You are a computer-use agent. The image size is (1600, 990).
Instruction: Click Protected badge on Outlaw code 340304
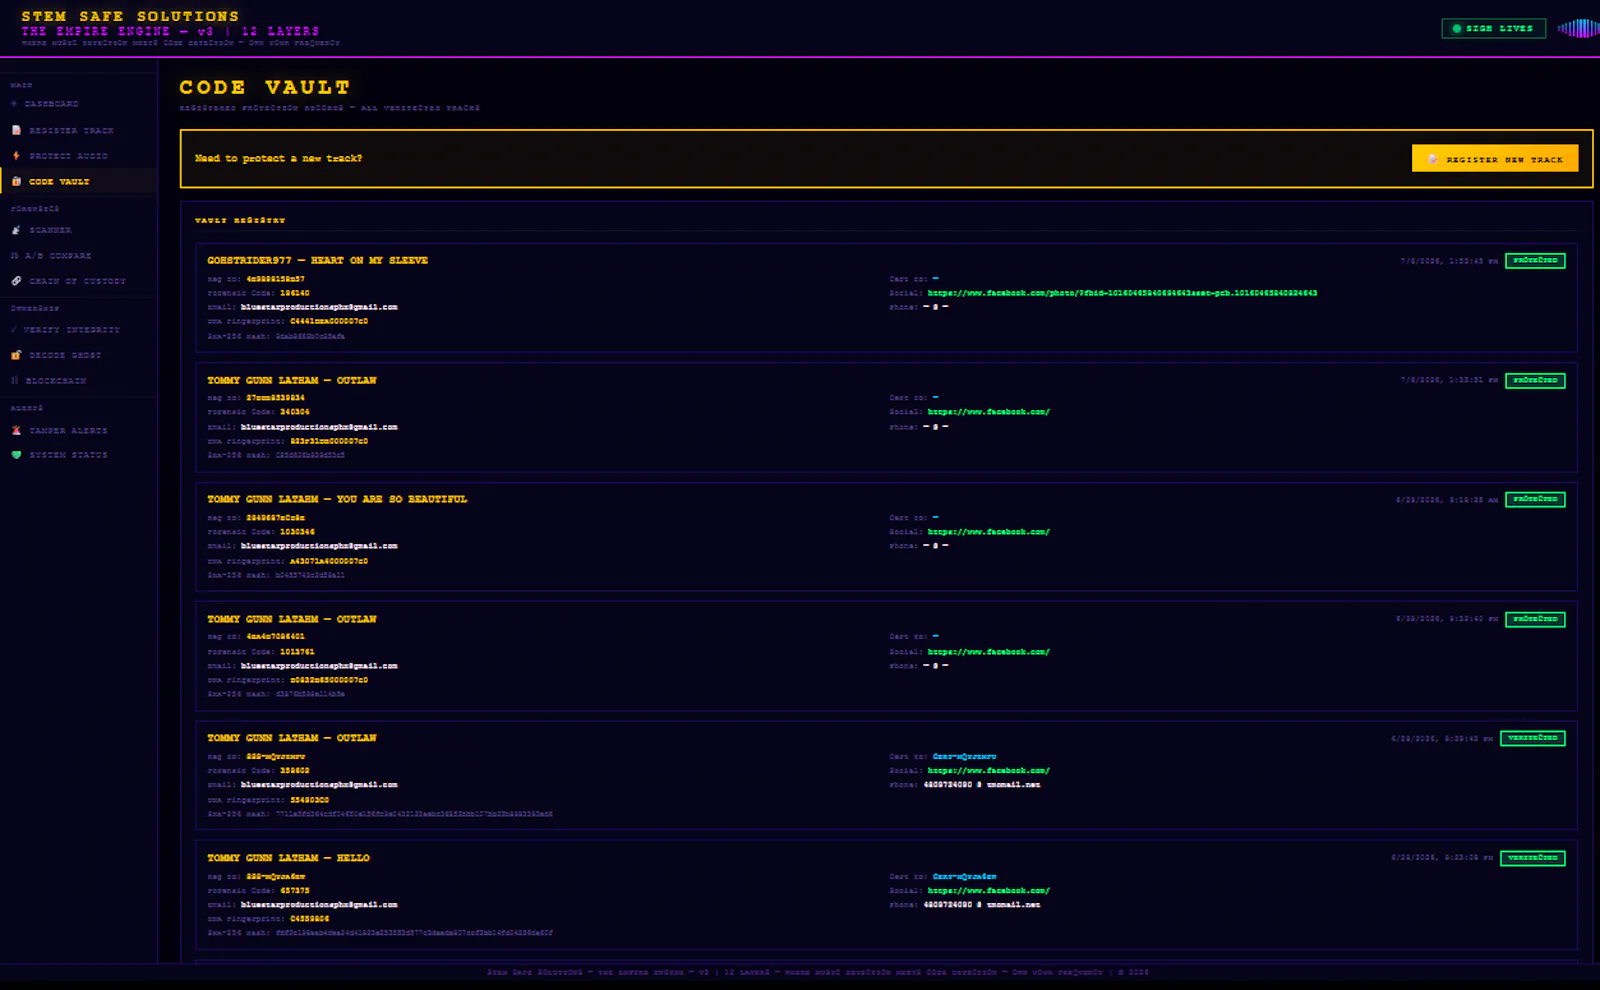pos(1535,380)
